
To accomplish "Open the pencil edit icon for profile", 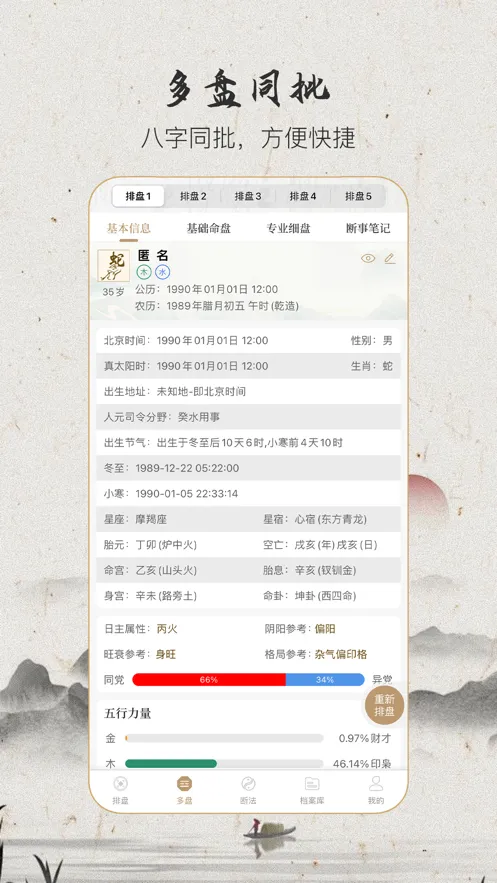I will (390, 258).
